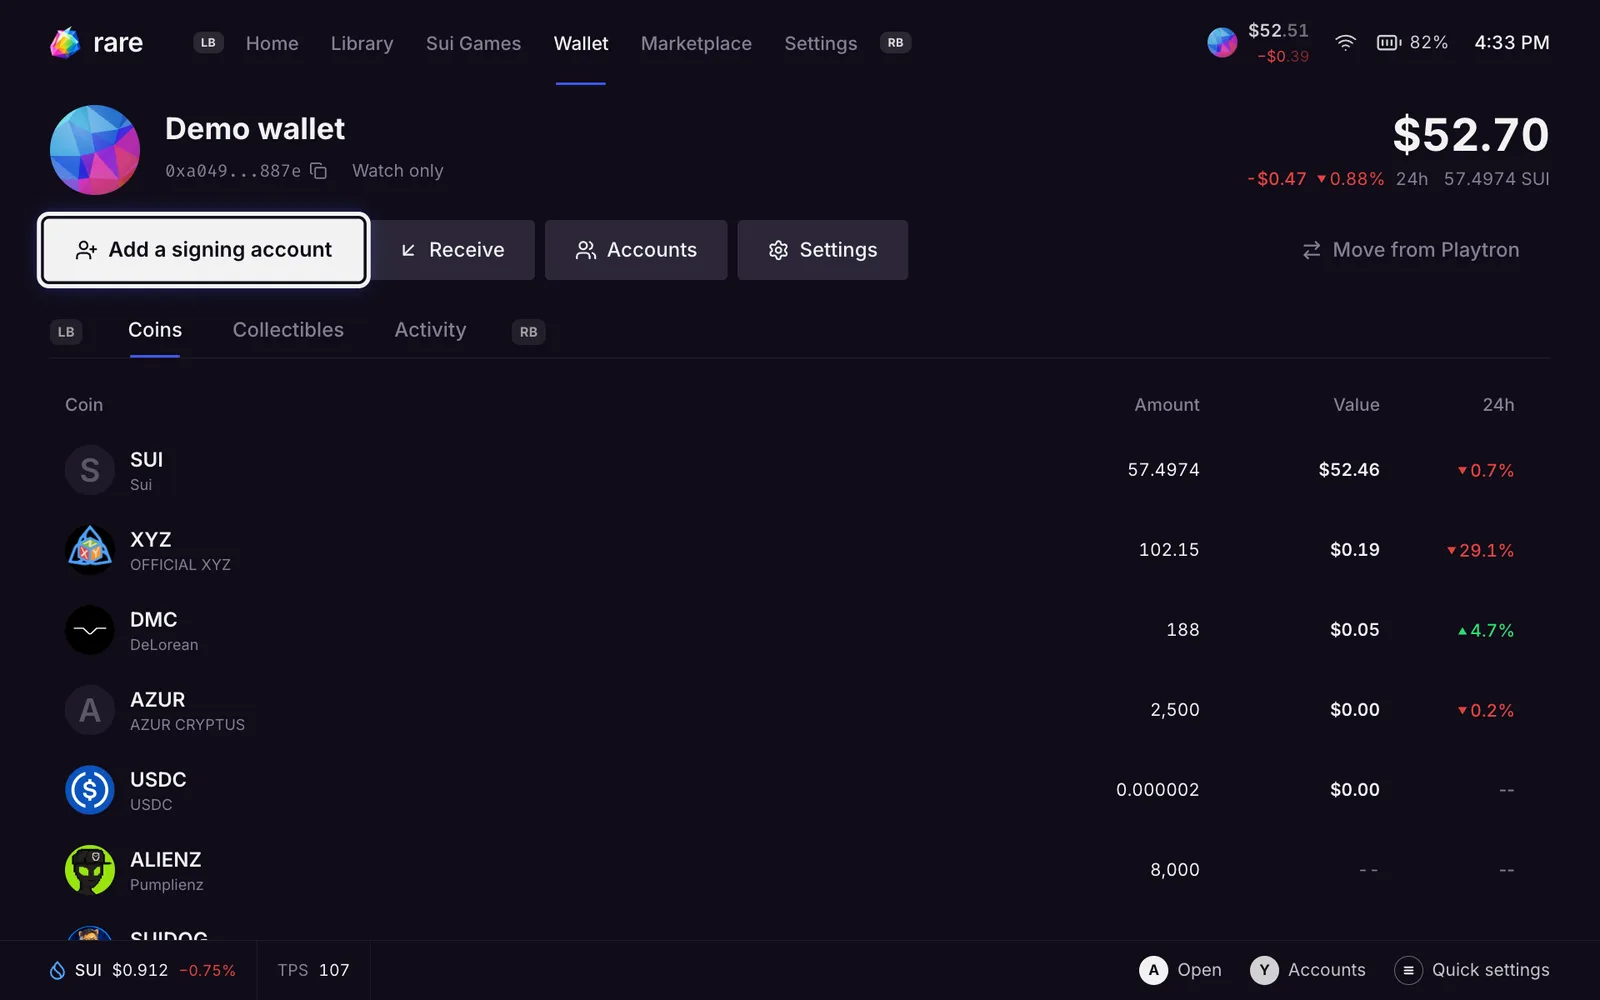Click the USDC coin icon
The image size is (1600, 1000).
tap(90, 790)
